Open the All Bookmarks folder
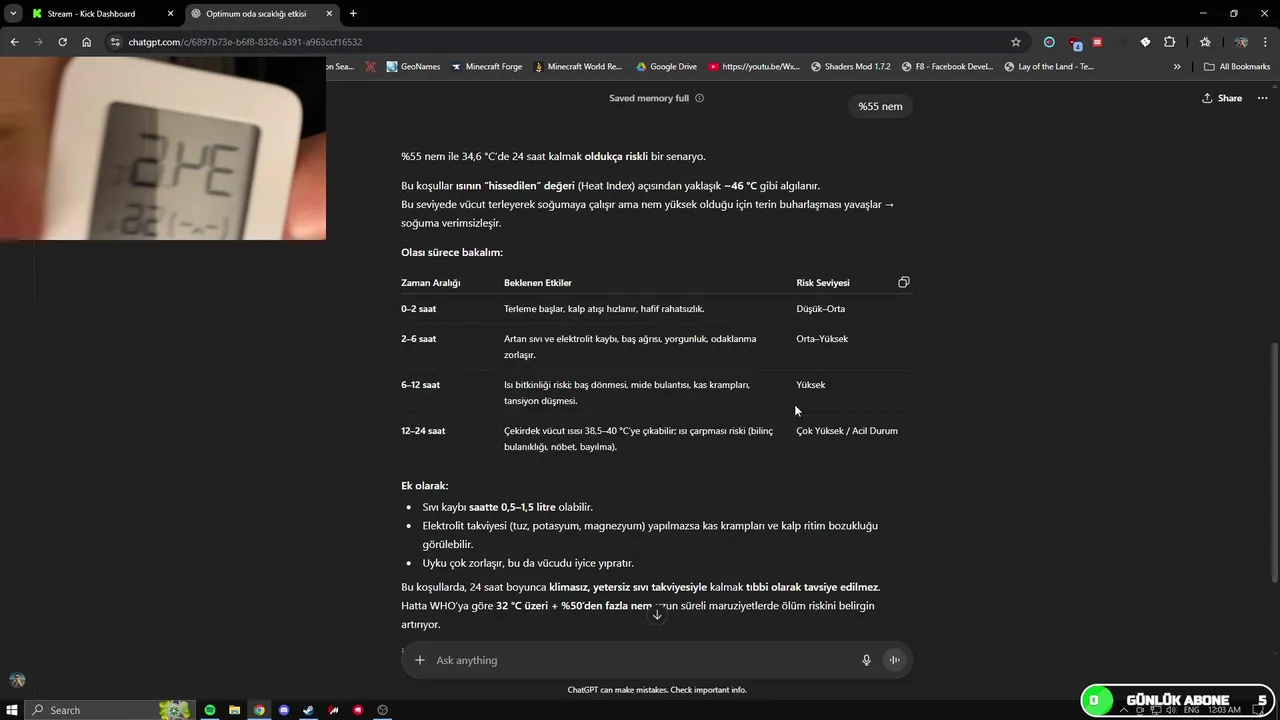1280x720 pixels. (x=1237, y=67)
